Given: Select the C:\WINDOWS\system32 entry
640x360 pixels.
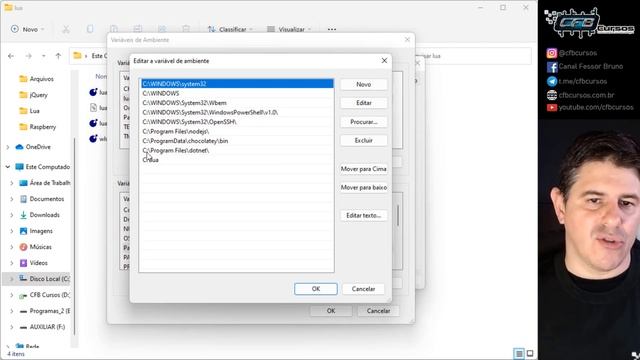Looking at the screenshot, I should tap(237, 84).
